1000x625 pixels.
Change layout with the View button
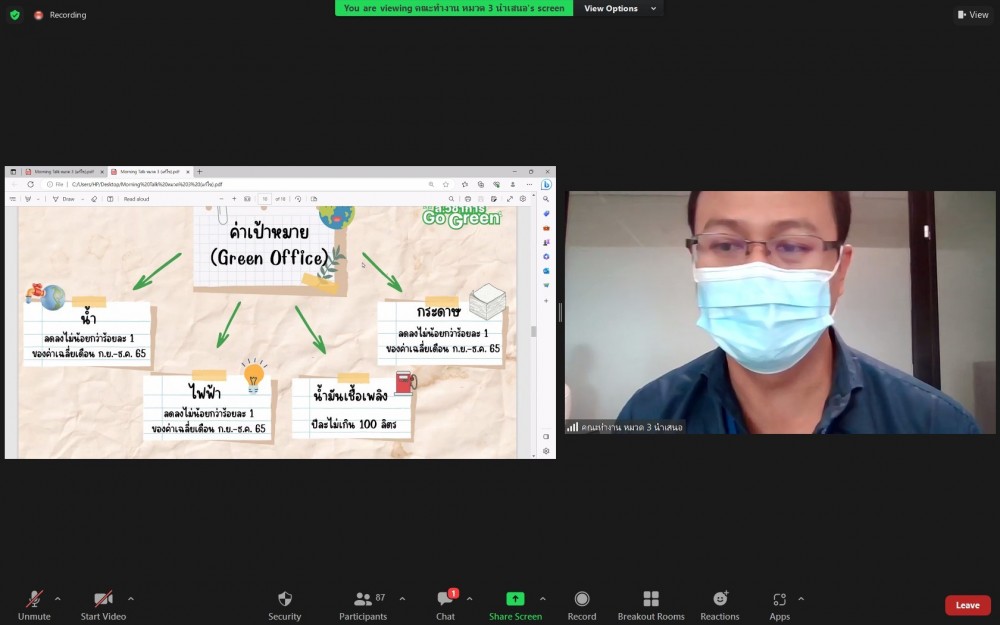[x=973, y=15]
